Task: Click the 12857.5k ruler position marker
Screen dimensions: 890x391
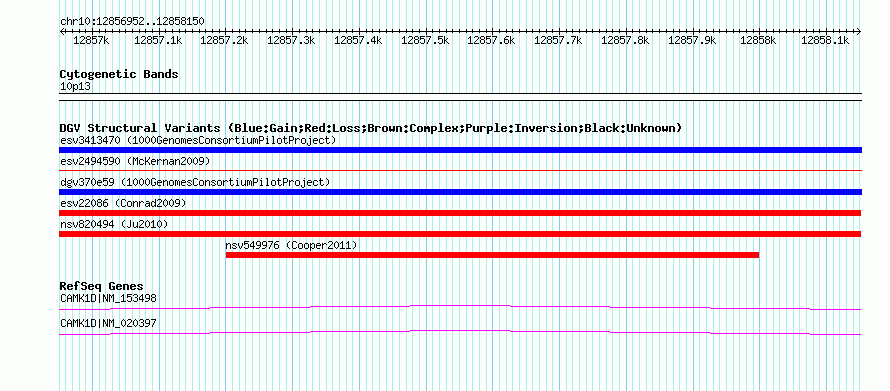Action: click(x=425, y=40)
